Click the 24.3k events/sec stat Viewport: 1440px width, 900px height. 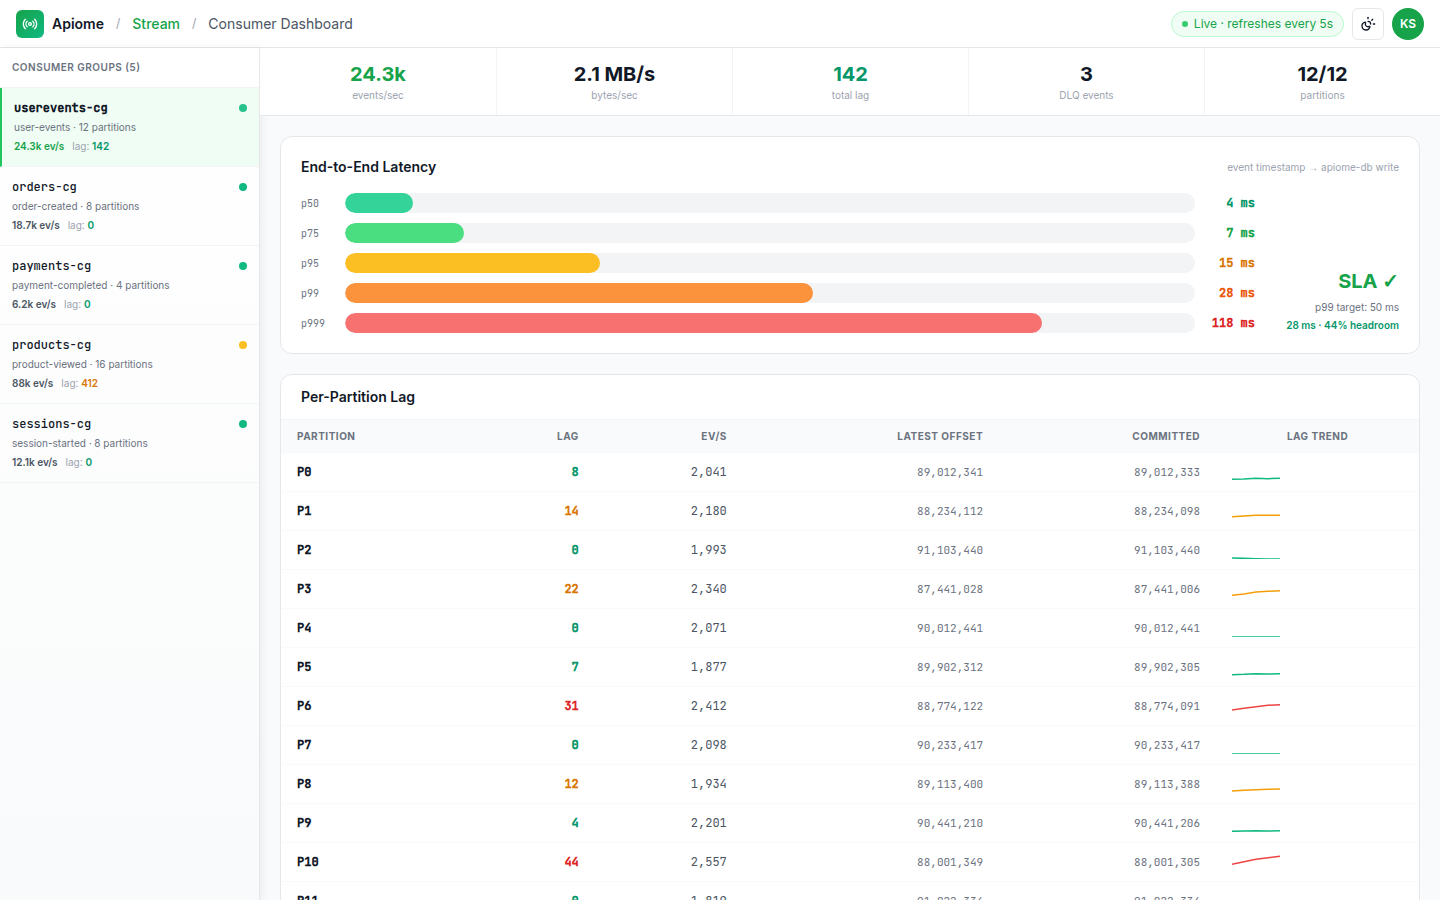[x=378, y=82]
